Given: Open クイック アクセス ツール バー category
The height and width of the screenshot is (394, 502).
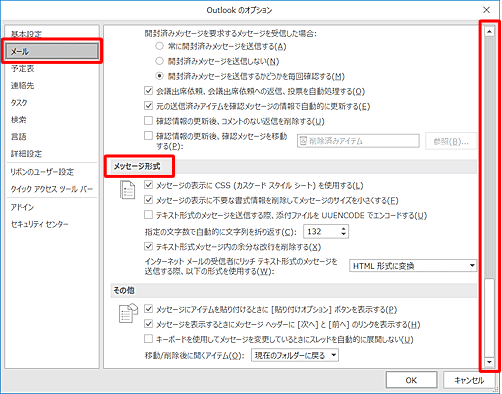Looking at the screenshot, I should (52, 189).
